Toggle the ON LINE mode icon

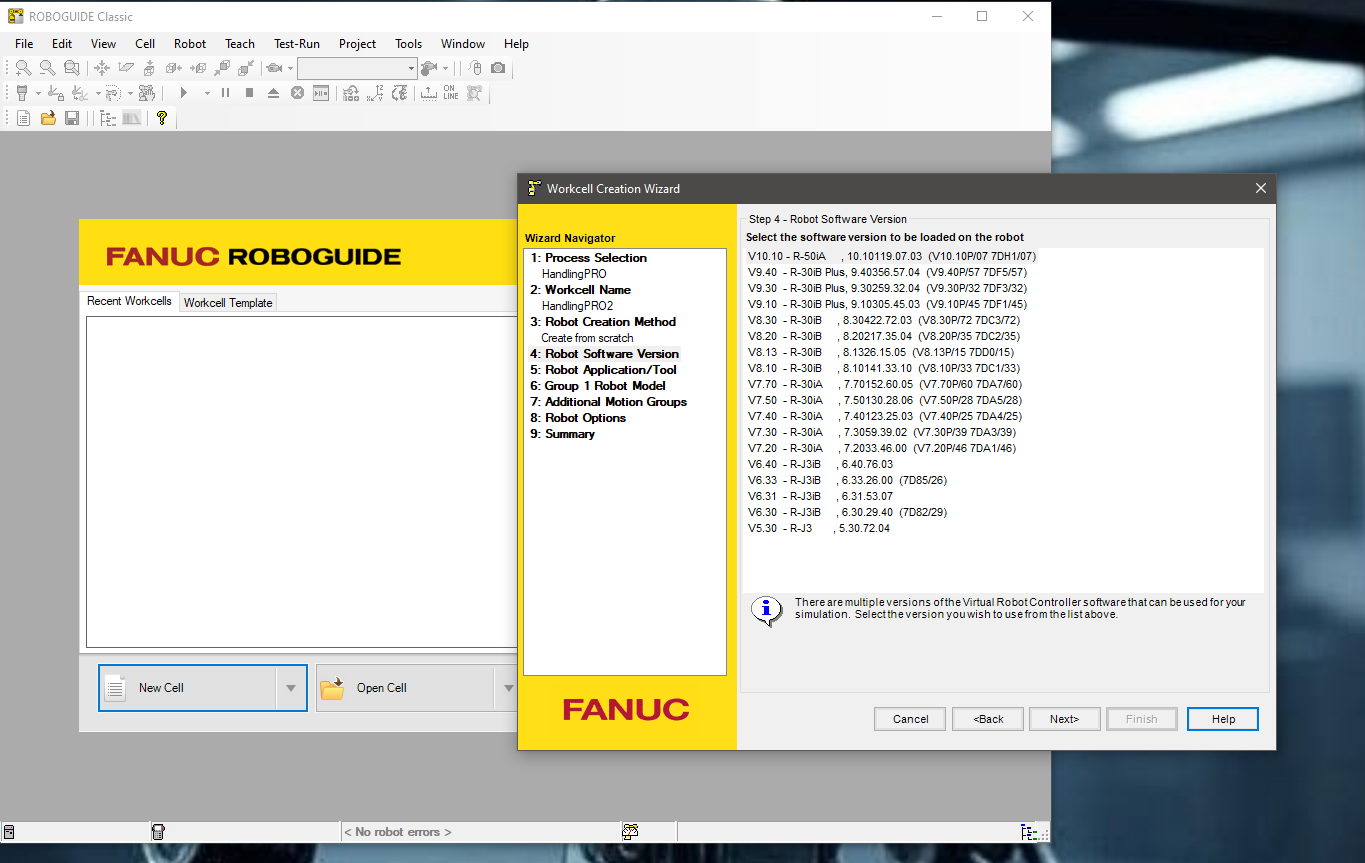pos(451,93)
